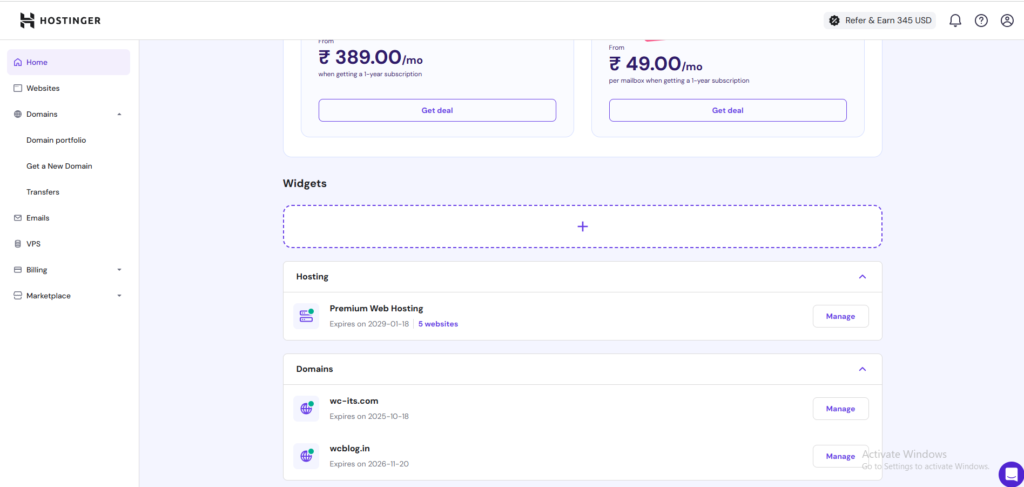Click the Premium Web Hosting server icon
This screenshot has width=1024, height=487.
pyautogui.click(x=306, y=316)
